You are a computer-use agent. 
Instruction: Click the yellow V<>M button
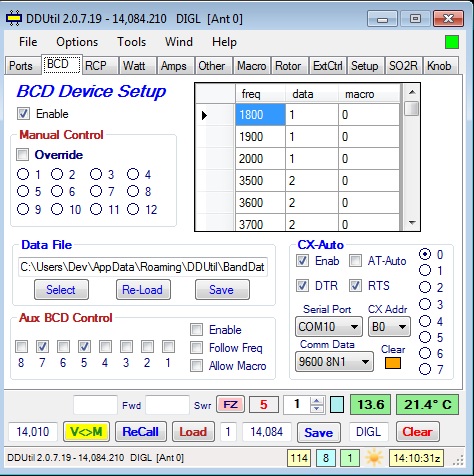click(x=86, y=432)
